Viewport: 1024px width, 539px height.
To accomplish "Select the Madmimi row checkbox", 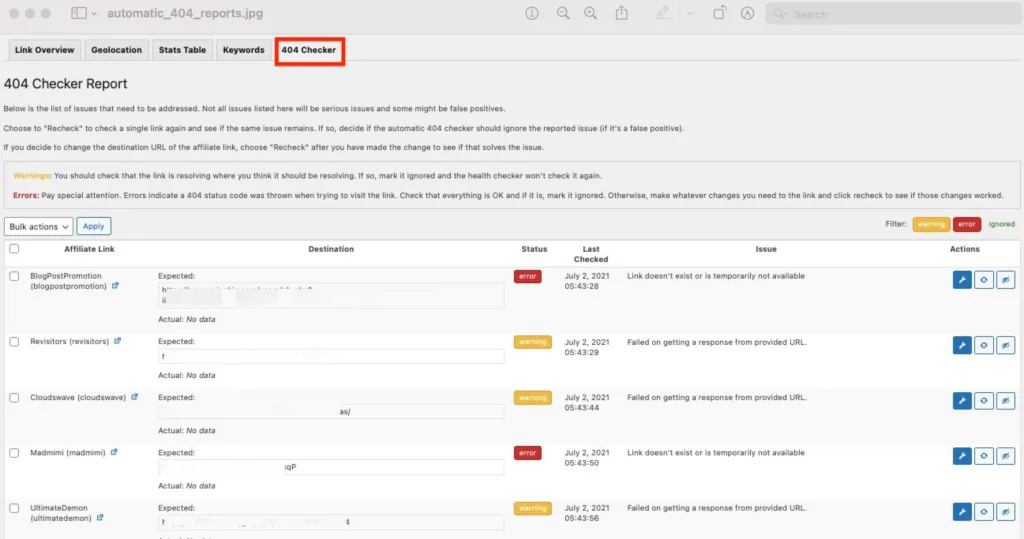I will point(14,453).
